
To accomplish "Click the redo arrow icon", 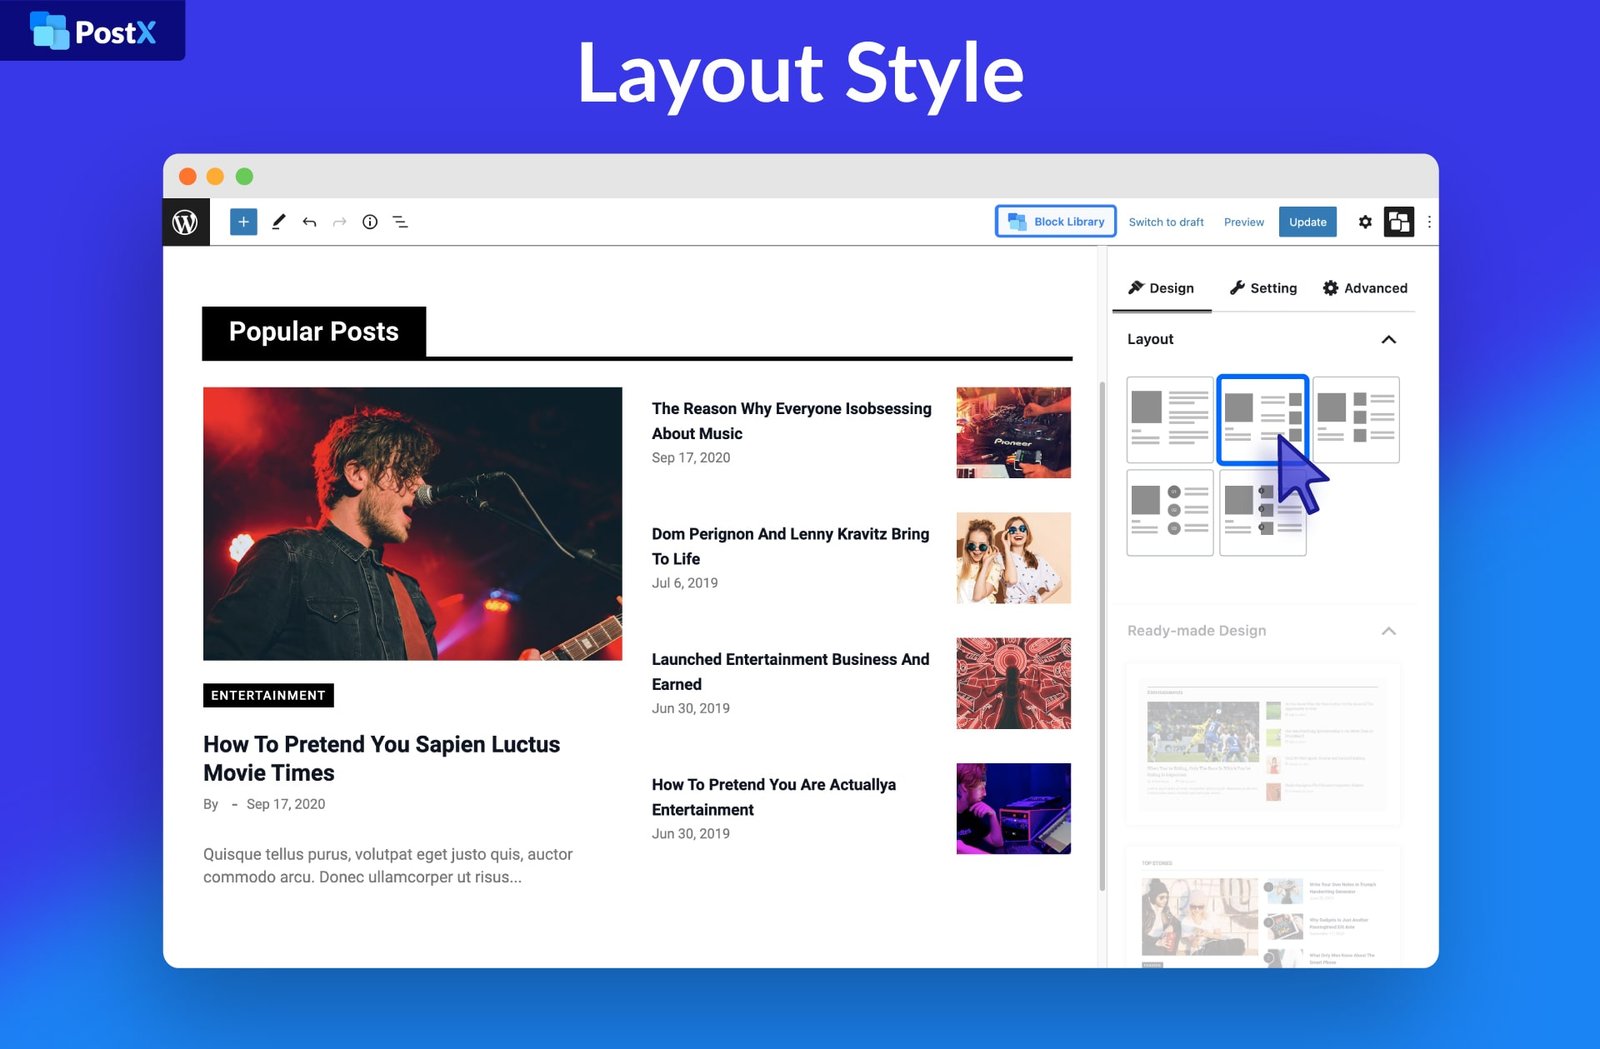I will [x=339, y=221].
